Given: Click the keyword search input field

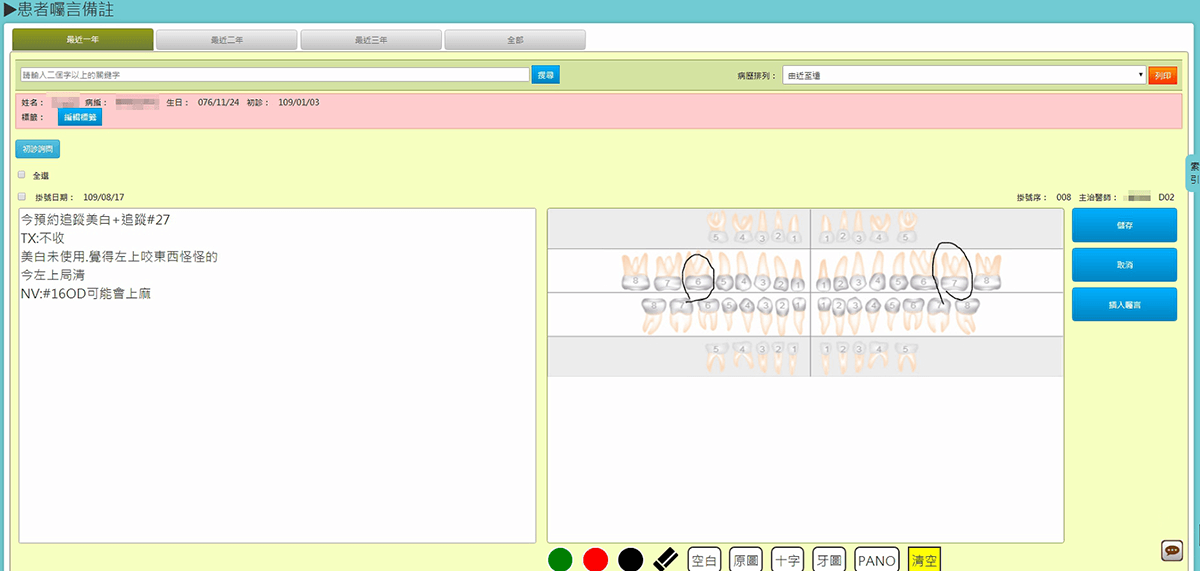Looking at the screenshot, I should (274, 75).
